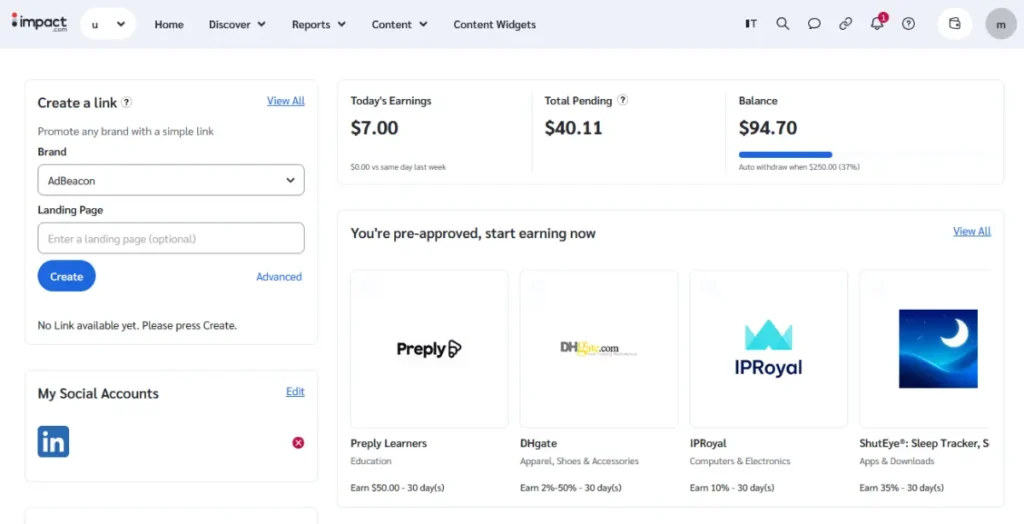Open Content Widgets menu item
The width and height of the screenshot is (1024, 524).
click(x=494, y=24)
